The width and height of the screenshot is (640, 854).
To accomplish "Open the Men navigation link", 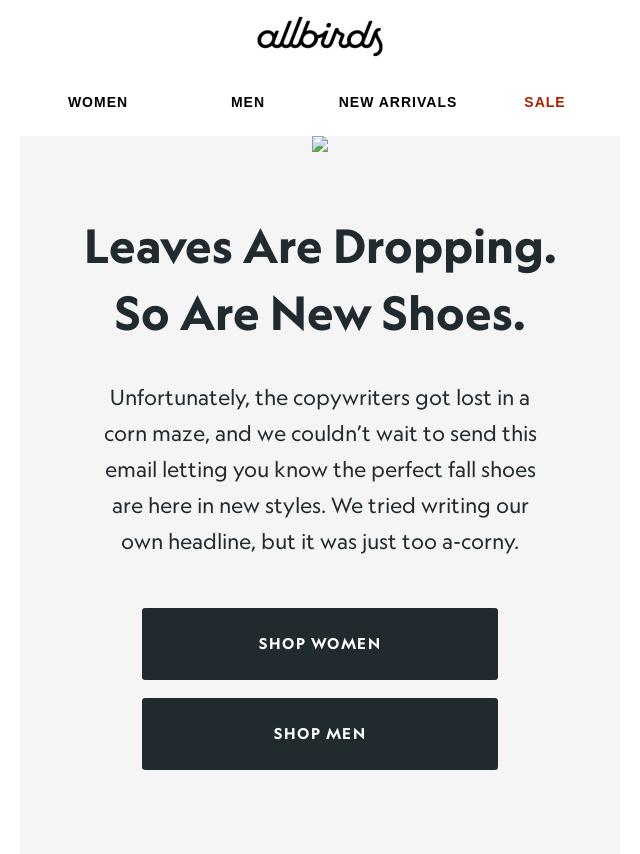I will (248, 102).
